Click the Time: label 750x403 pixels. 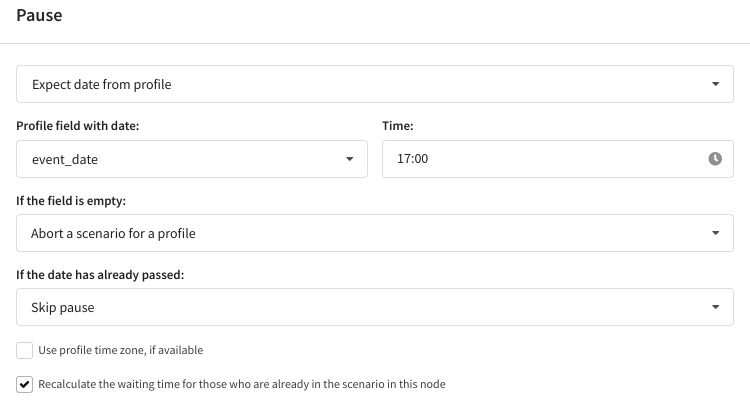(x=397, y=126)
